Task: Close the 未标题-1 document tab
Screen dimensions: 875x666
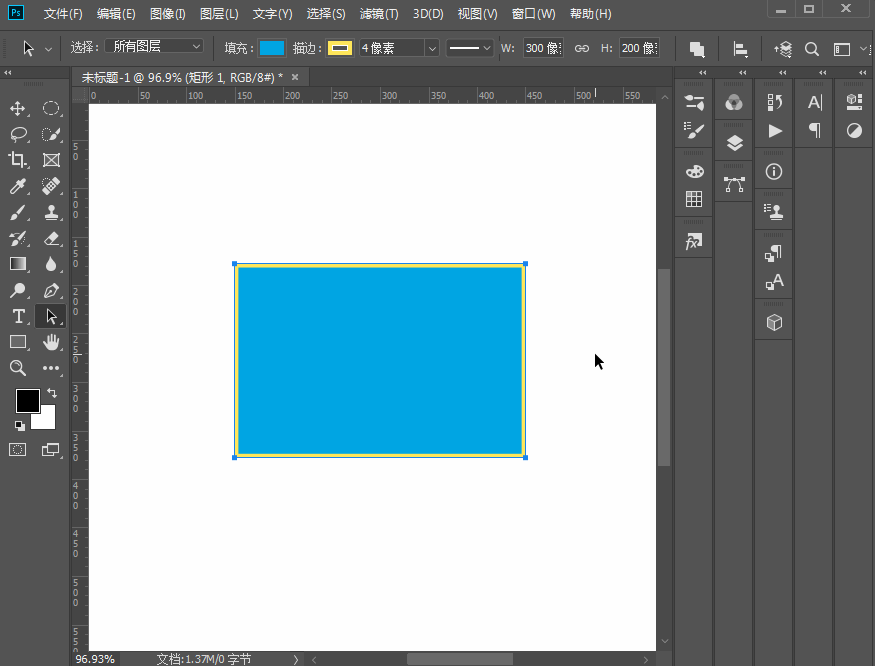Action: tap(295, 77)
